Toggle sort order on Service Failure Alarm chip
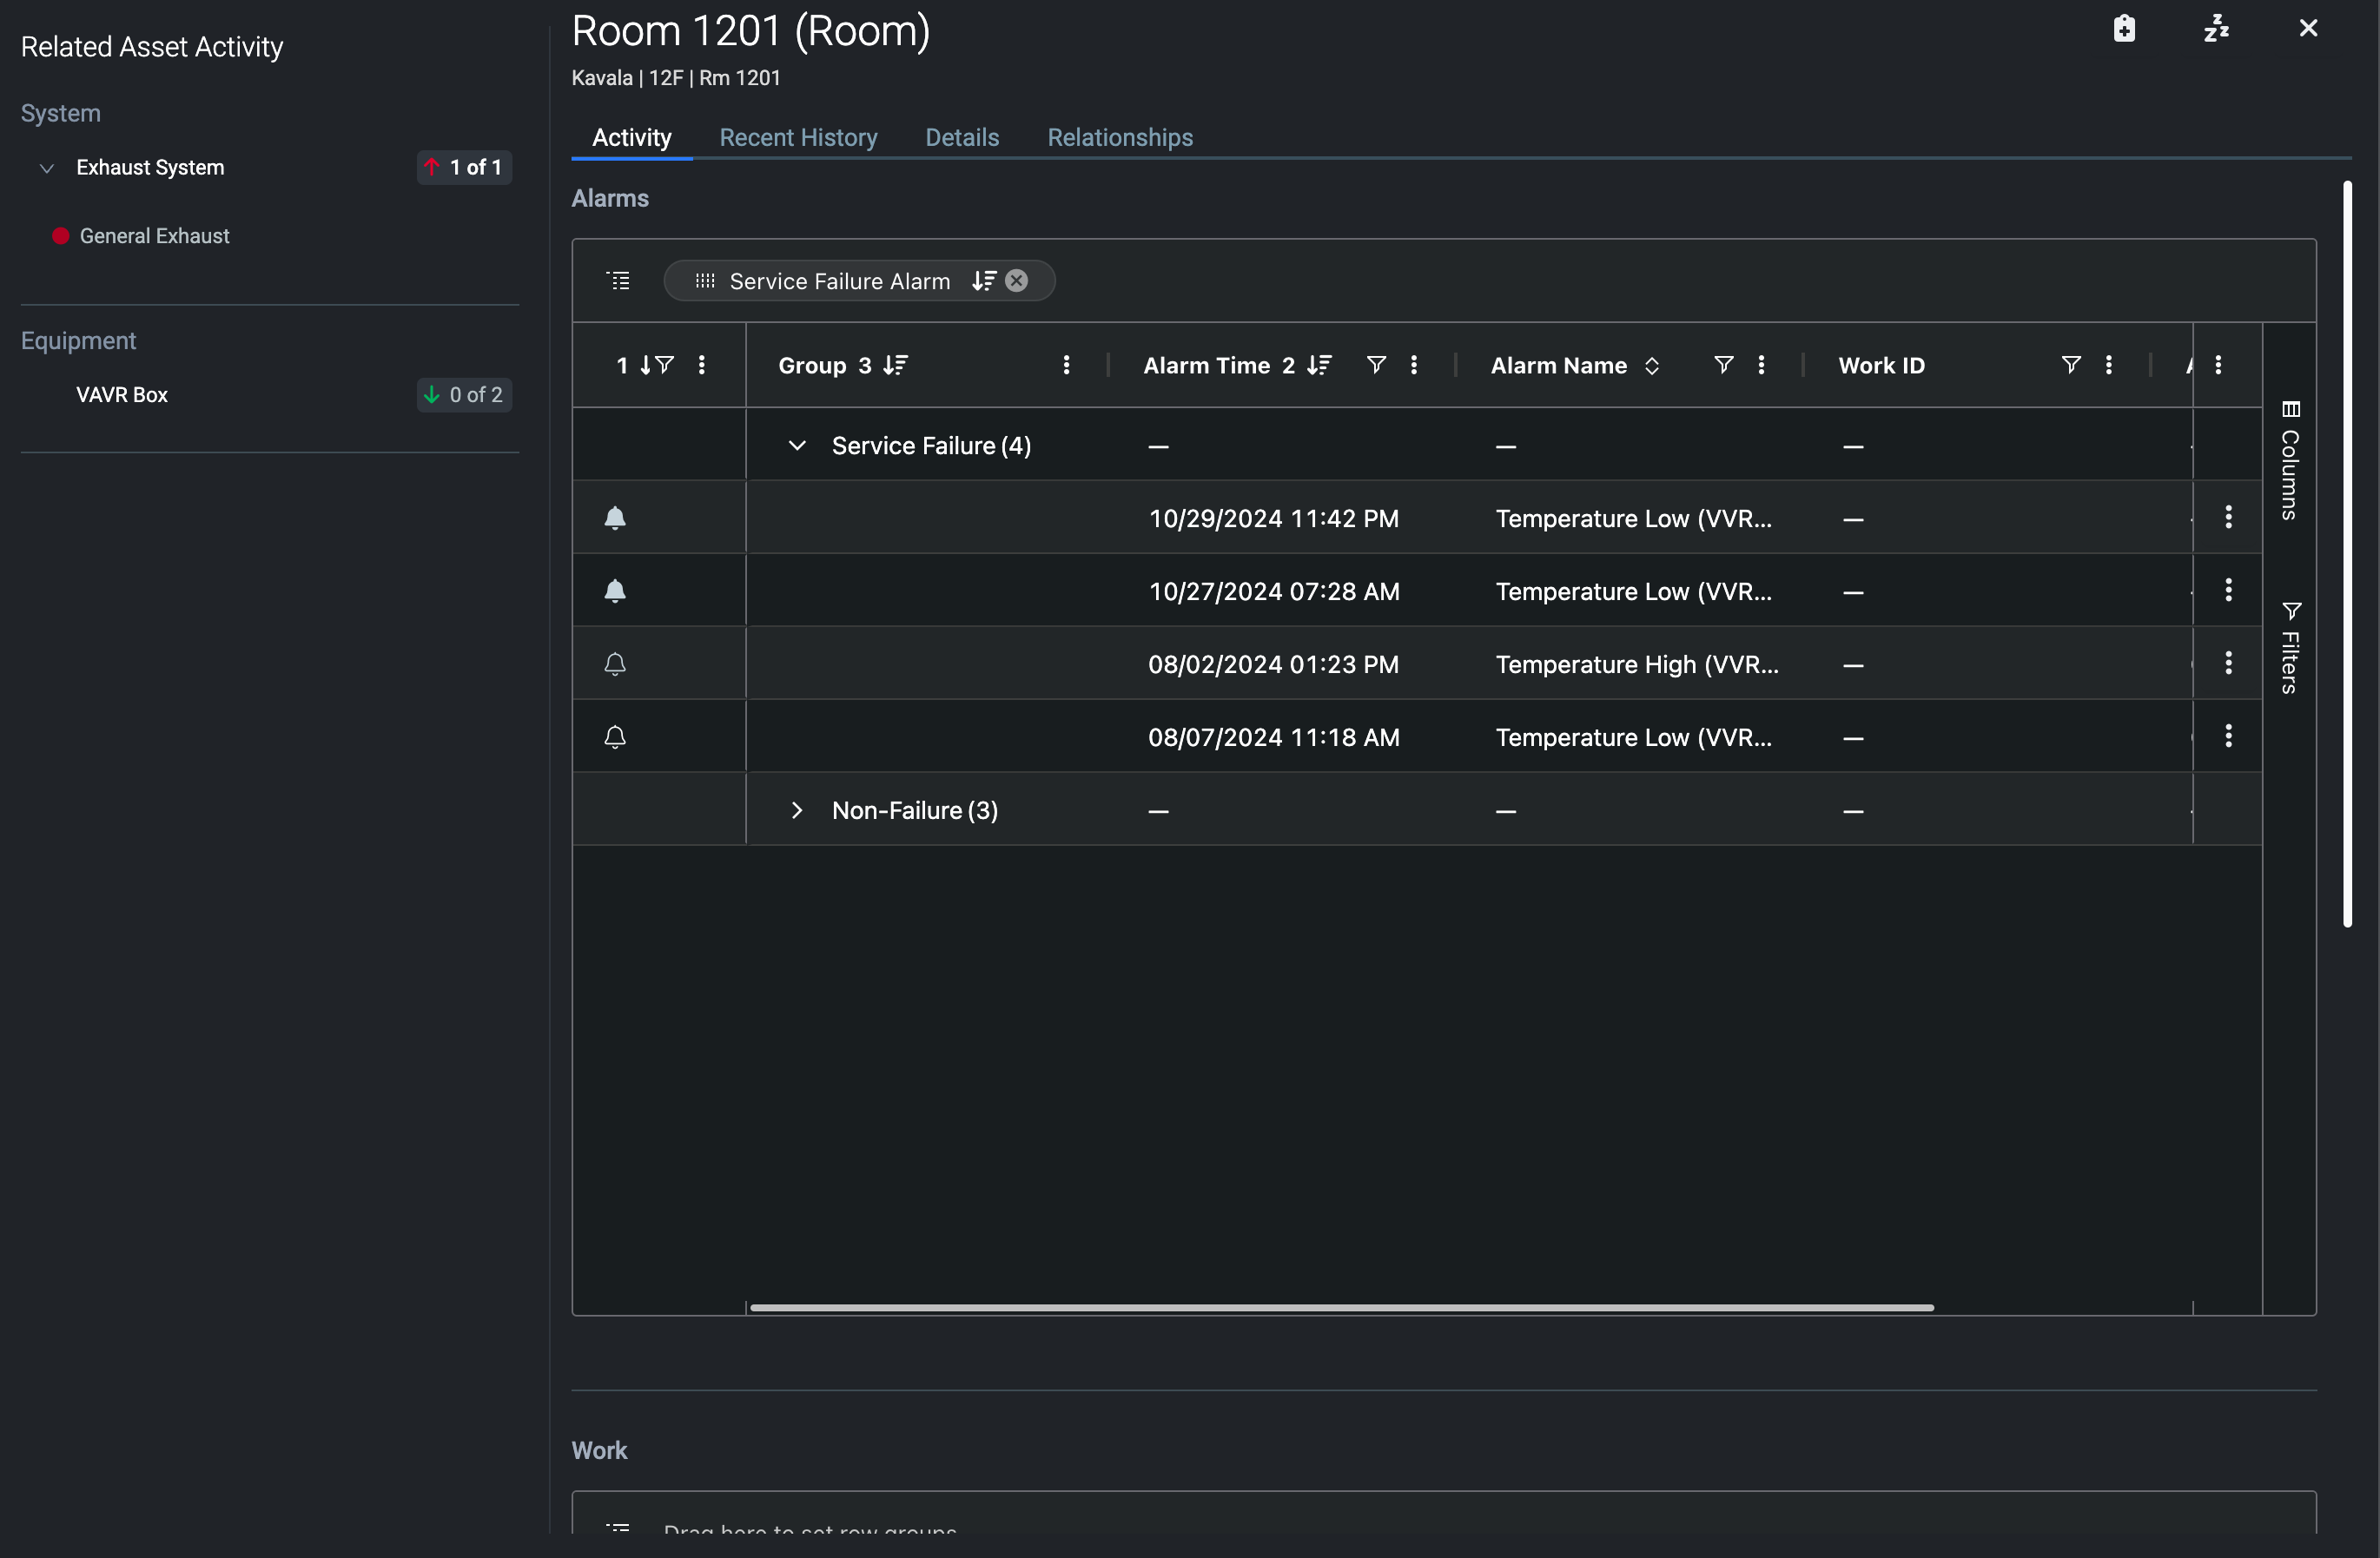 point(984,281)
